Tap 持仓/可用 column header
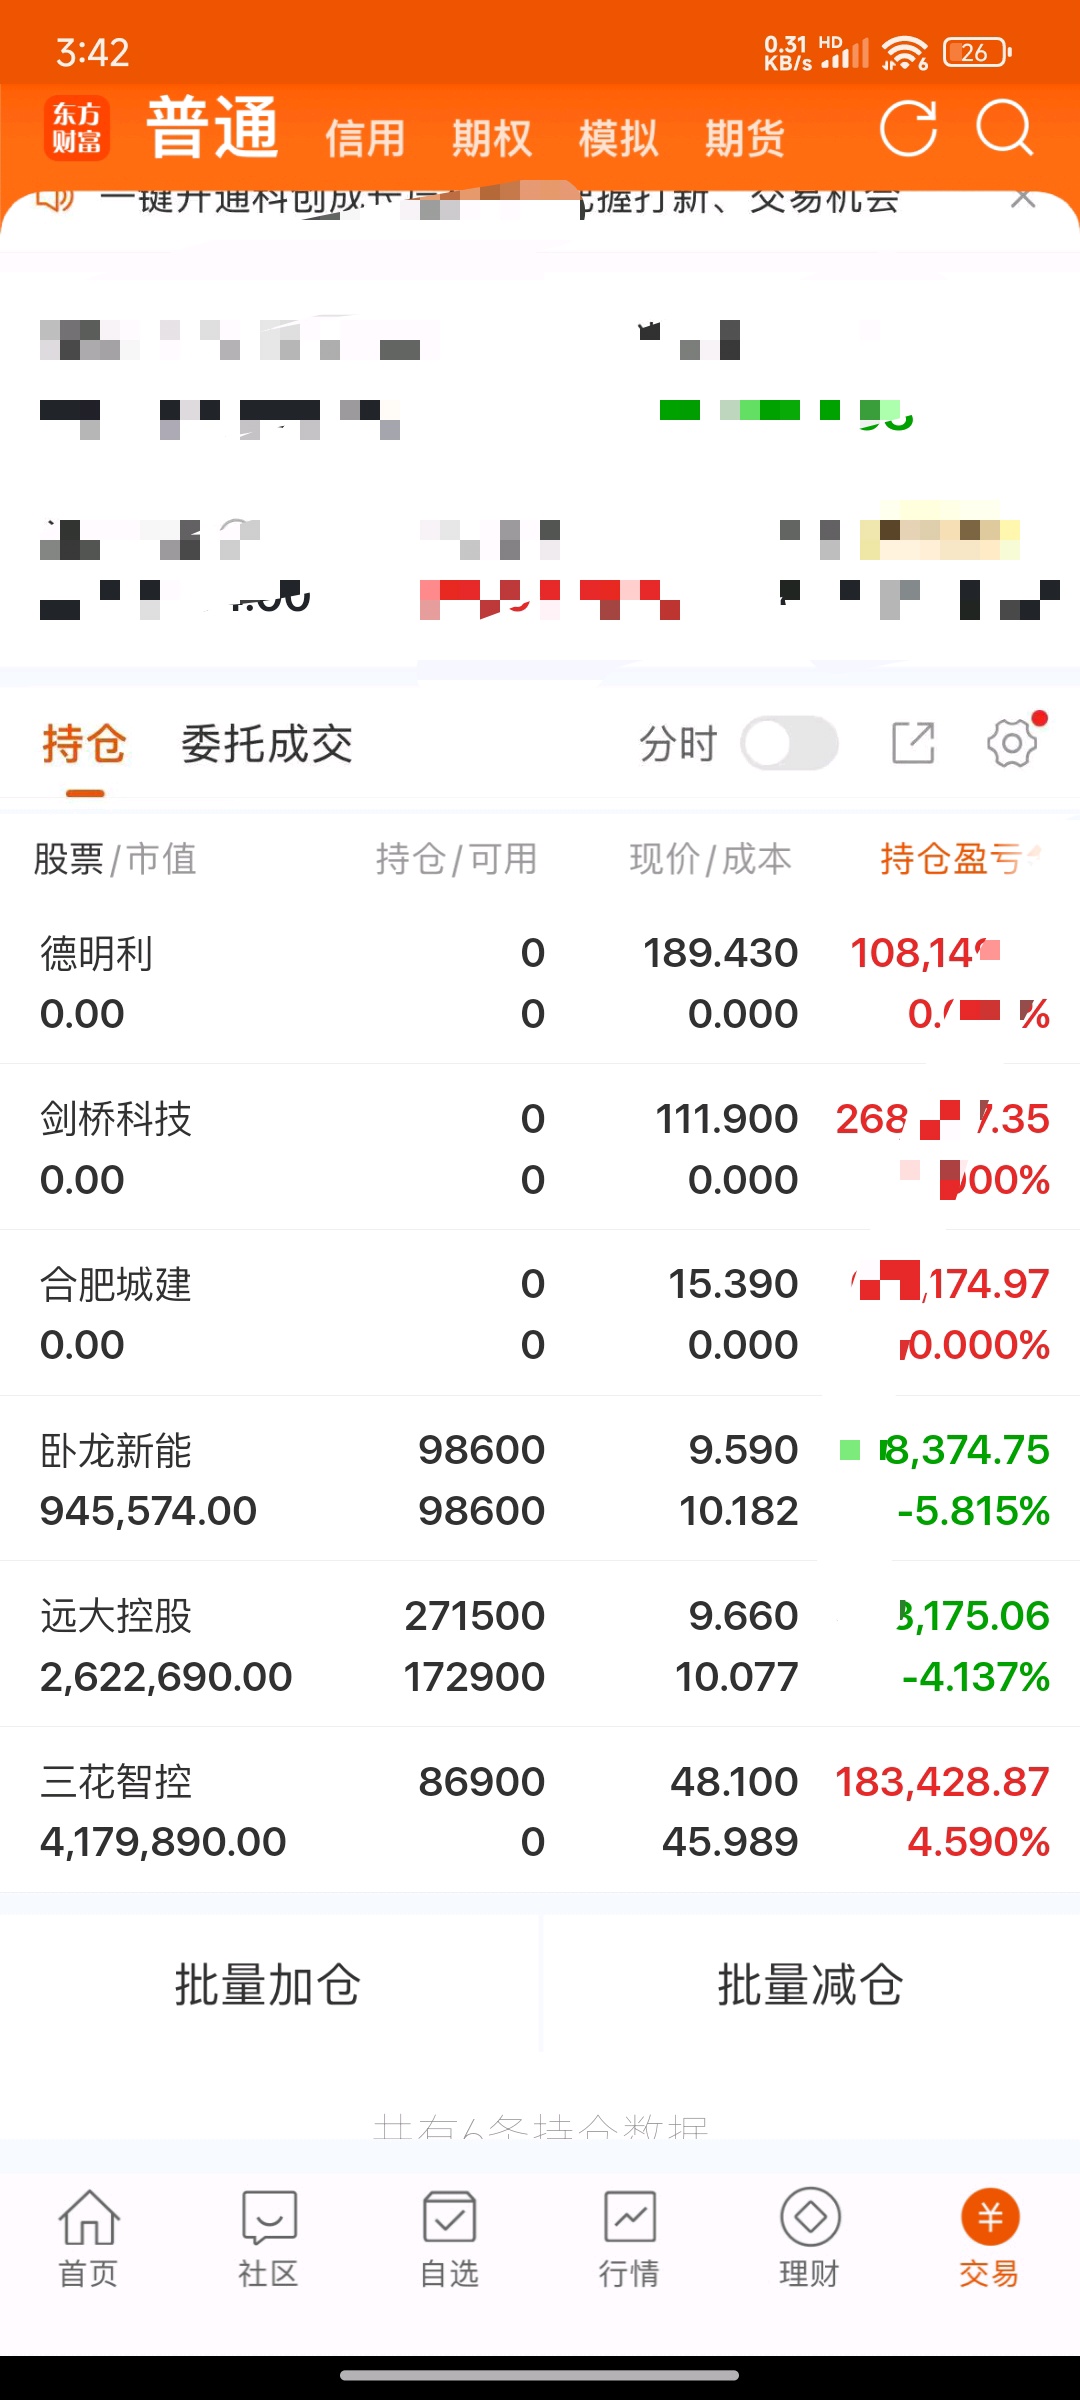This screenshot has width=1080, height=2400. pyautogui.click(x=457, y=858)
